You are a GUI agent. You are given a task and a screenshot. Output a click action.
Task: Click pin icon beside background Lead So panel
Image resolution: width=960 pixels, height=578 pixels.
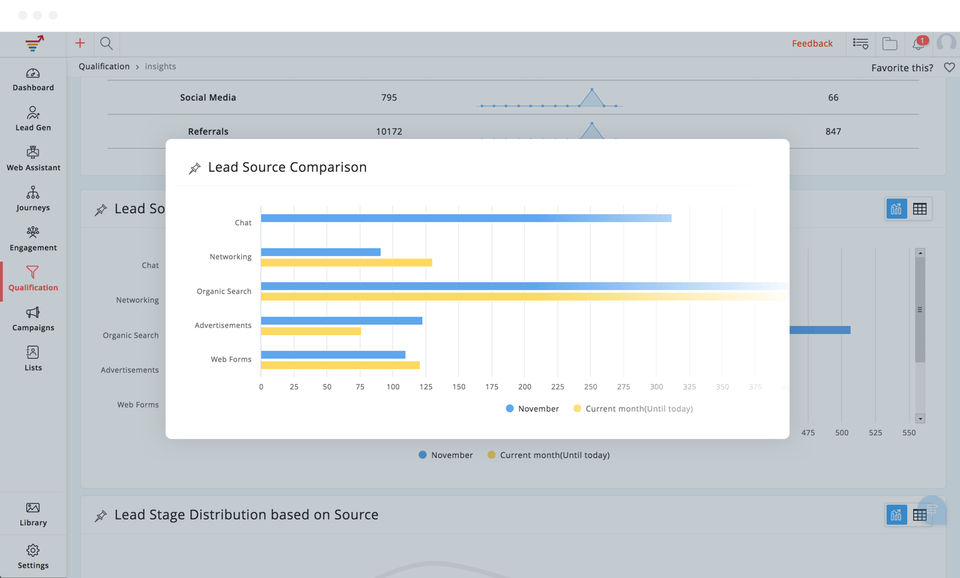(x=100, y=210)
